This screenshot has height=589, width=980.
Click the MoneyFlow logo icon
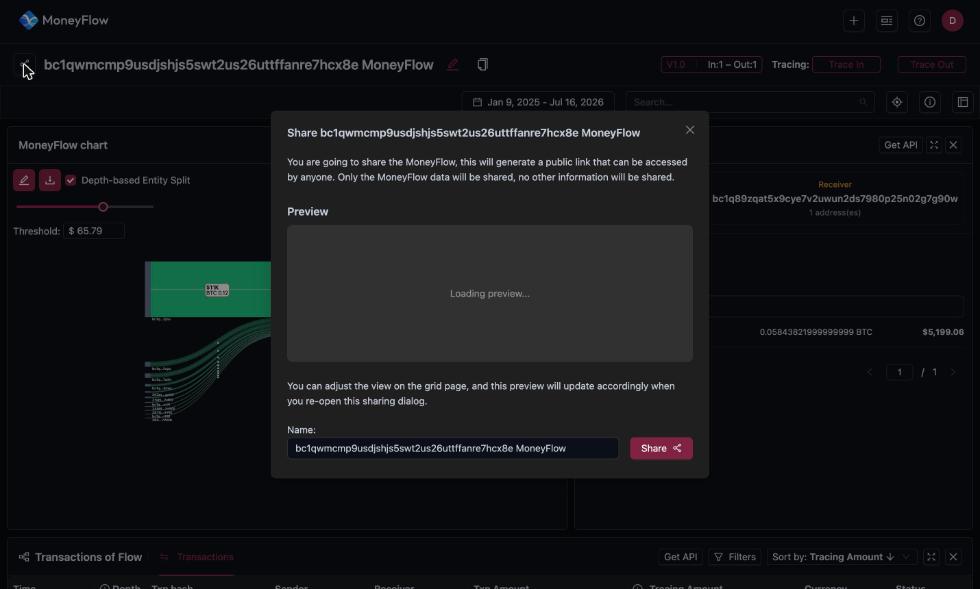click(28, 20)
